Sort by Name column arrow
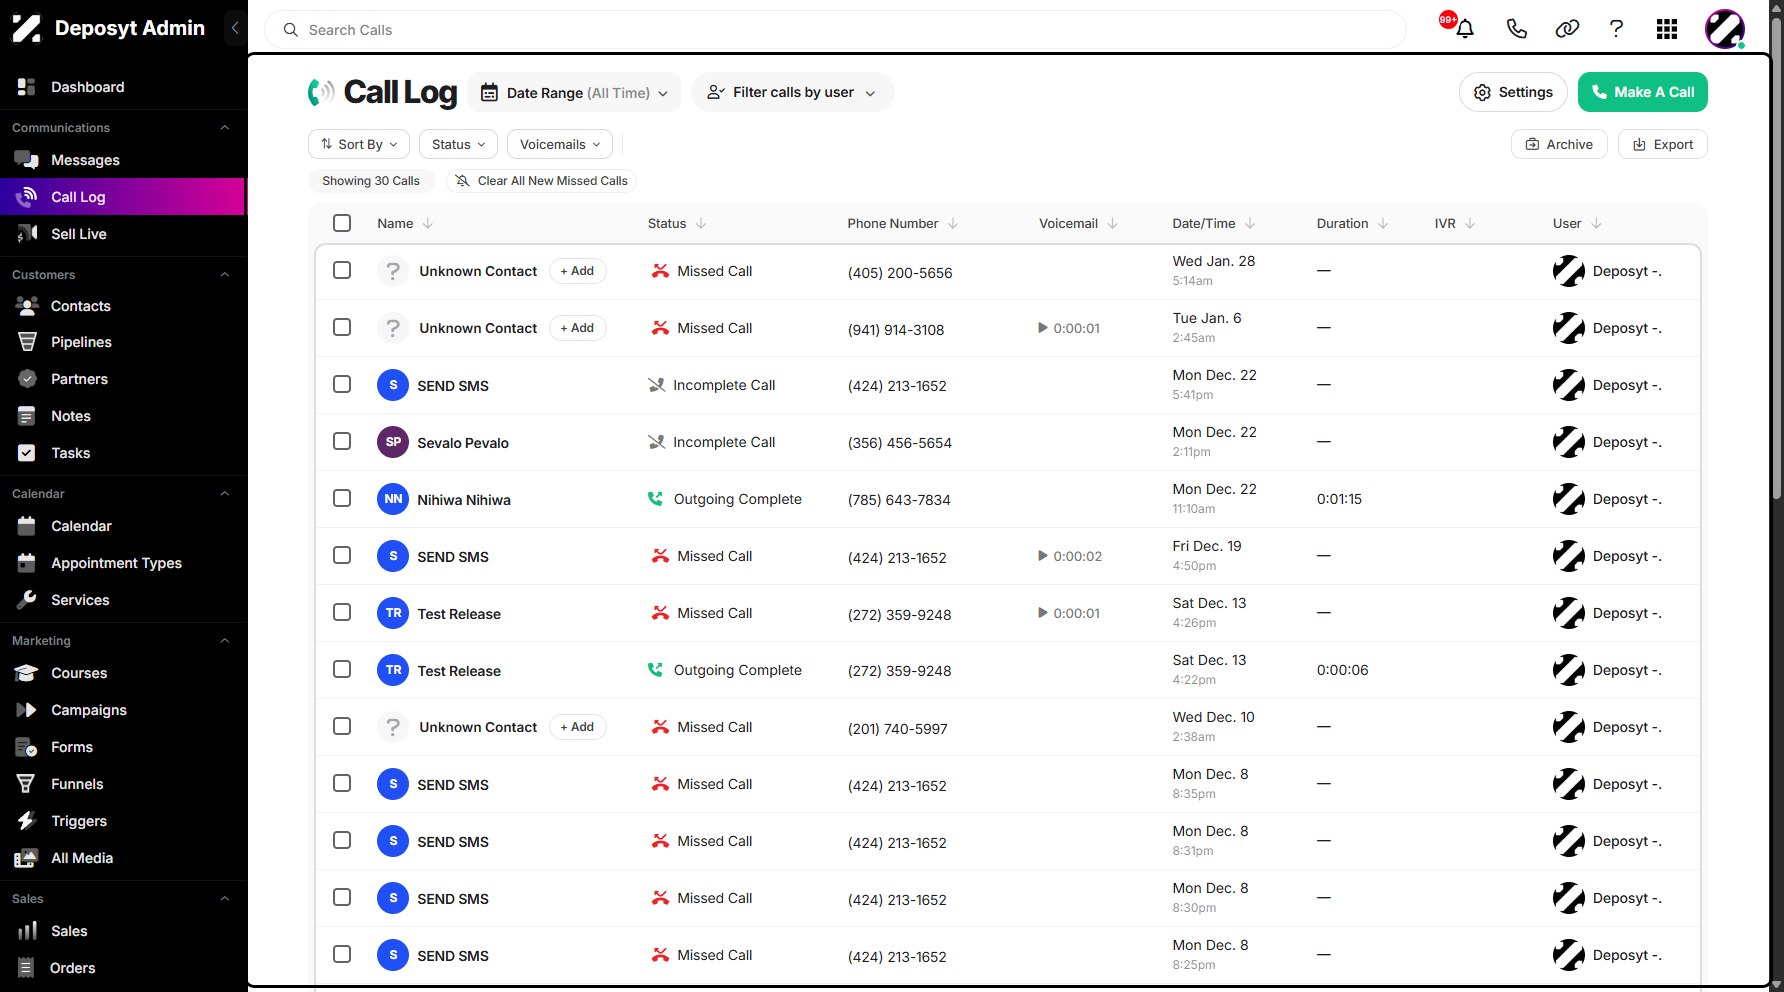The height and width of the screenshot is (992, 1784). (428, 223)
